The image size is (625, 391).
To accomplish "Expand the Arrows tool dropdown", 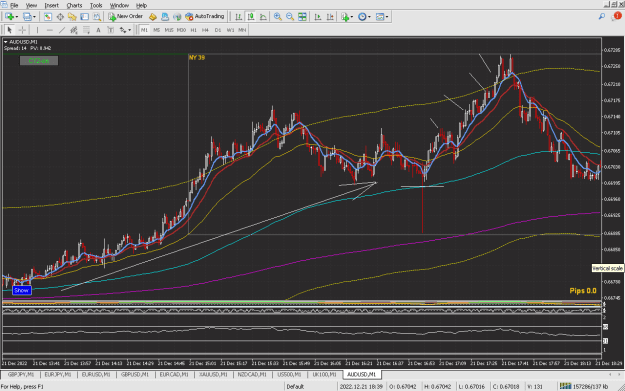I will click(130, 30).
